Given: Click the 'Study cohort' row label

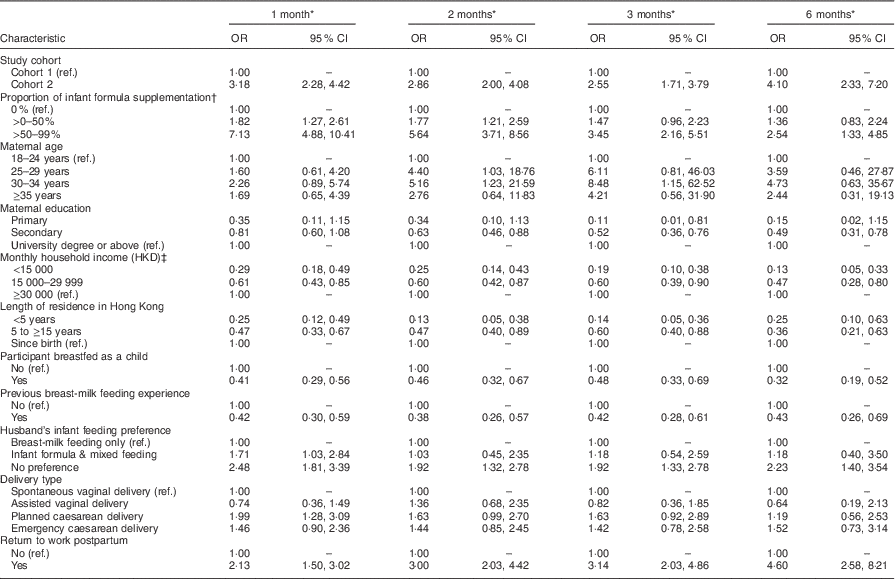Looking at the screenshot, I should tap(31, 62).
